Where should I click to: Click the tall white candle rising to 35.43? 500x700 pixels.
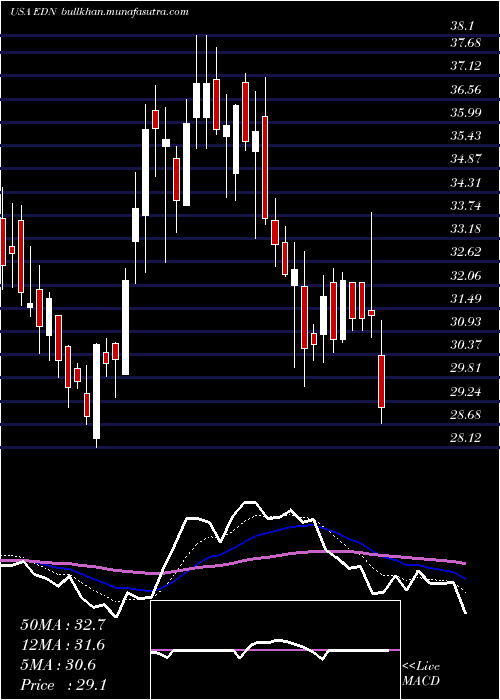146,172
